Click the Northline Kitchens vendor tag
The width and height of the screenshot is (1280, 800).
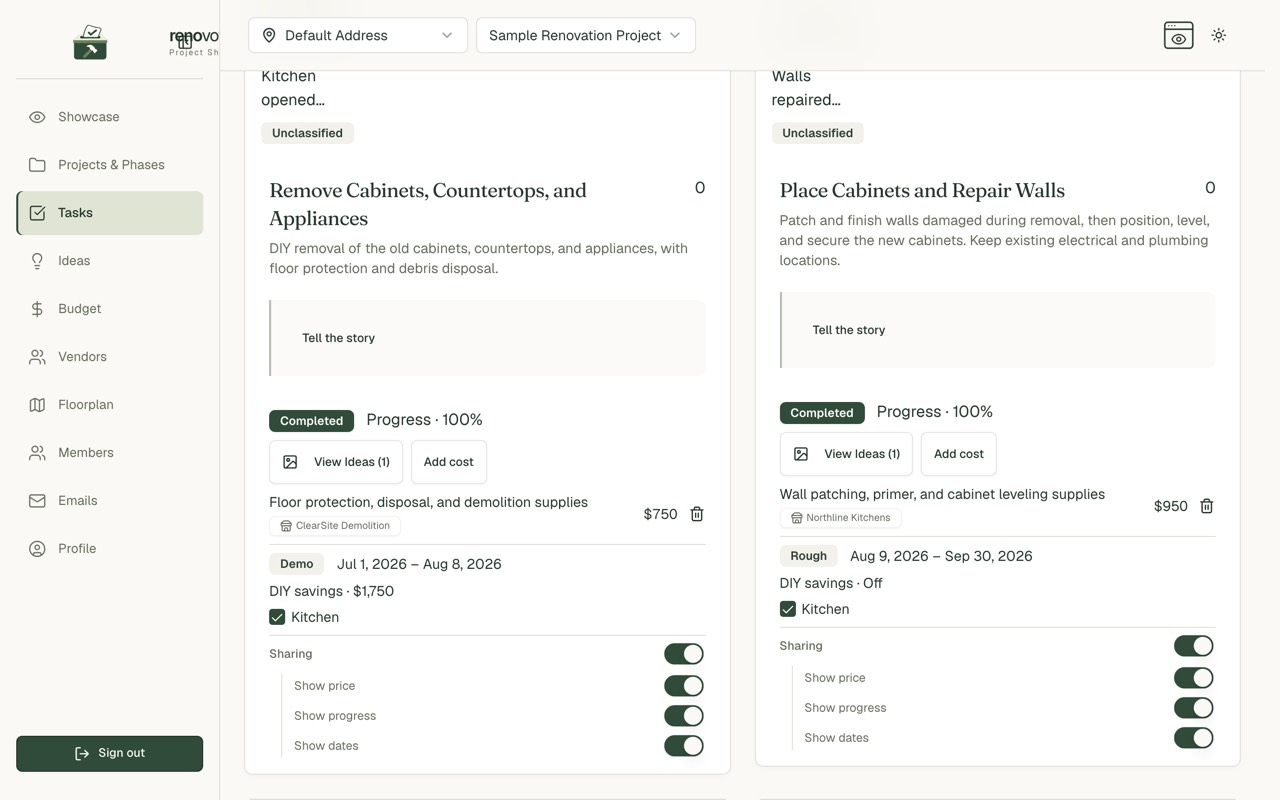click(840, 518)
